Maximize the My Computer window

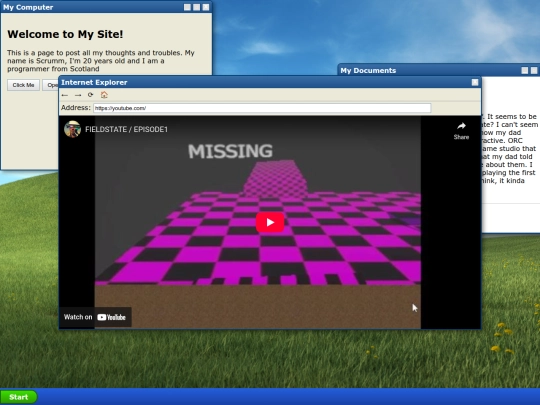(196, 7)
